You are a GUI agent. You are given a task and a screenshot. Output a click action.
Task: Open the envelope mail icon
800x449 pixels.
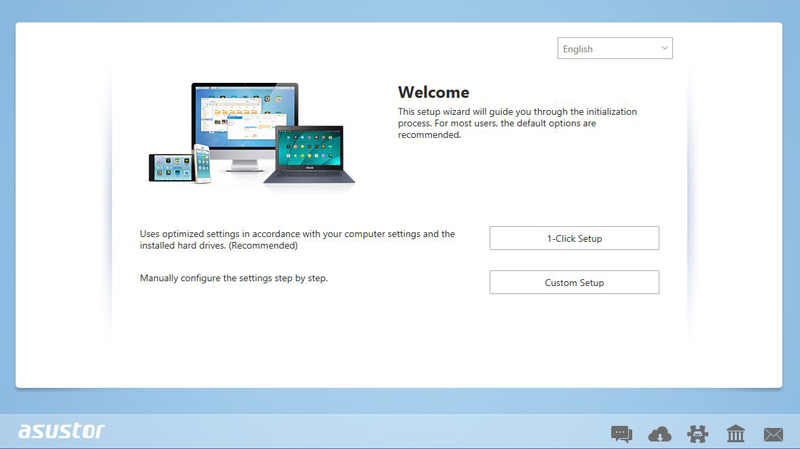tap(773, 435)
